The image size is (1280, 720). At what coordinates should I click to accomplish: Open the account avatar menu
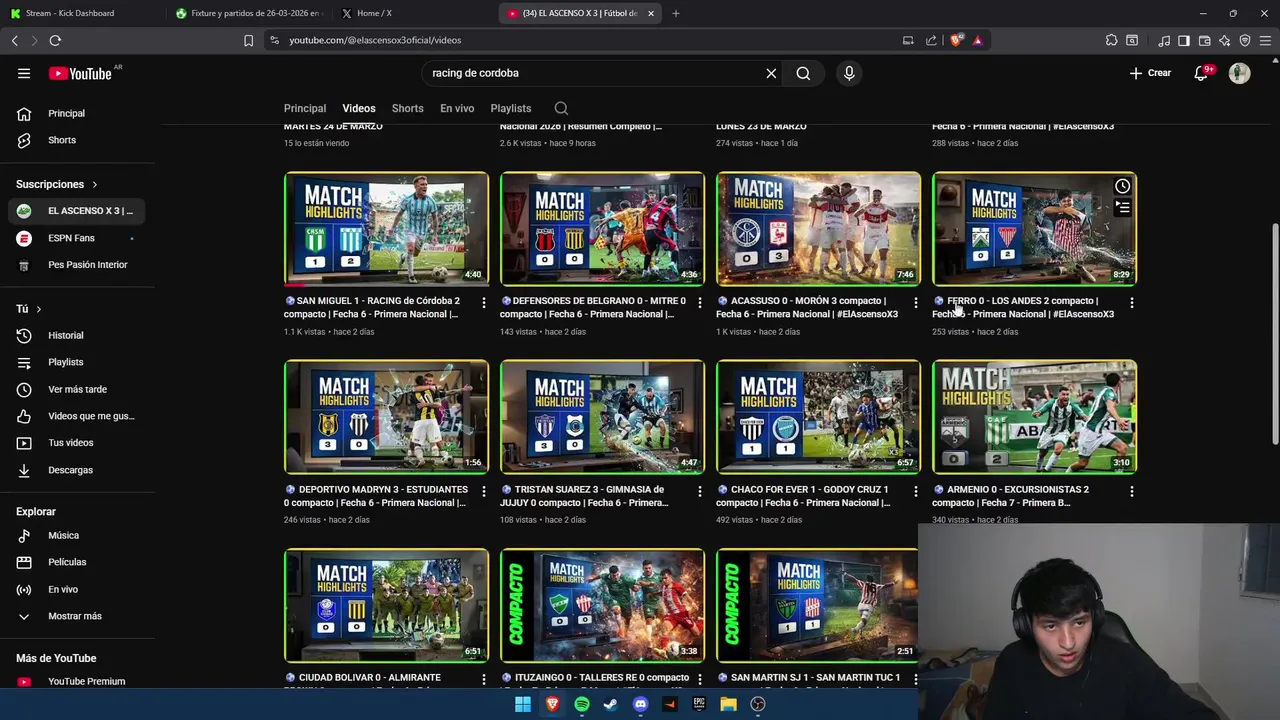tap(1239, 73)
